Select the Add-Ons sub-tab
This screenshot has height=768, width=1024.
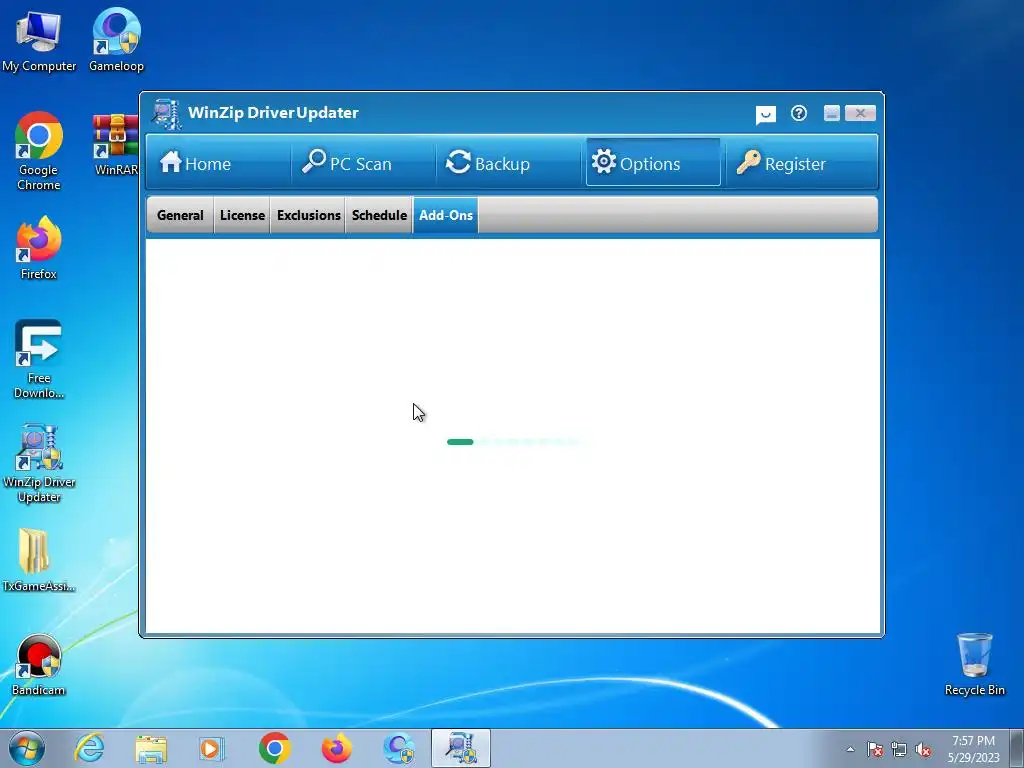point(445,215)
